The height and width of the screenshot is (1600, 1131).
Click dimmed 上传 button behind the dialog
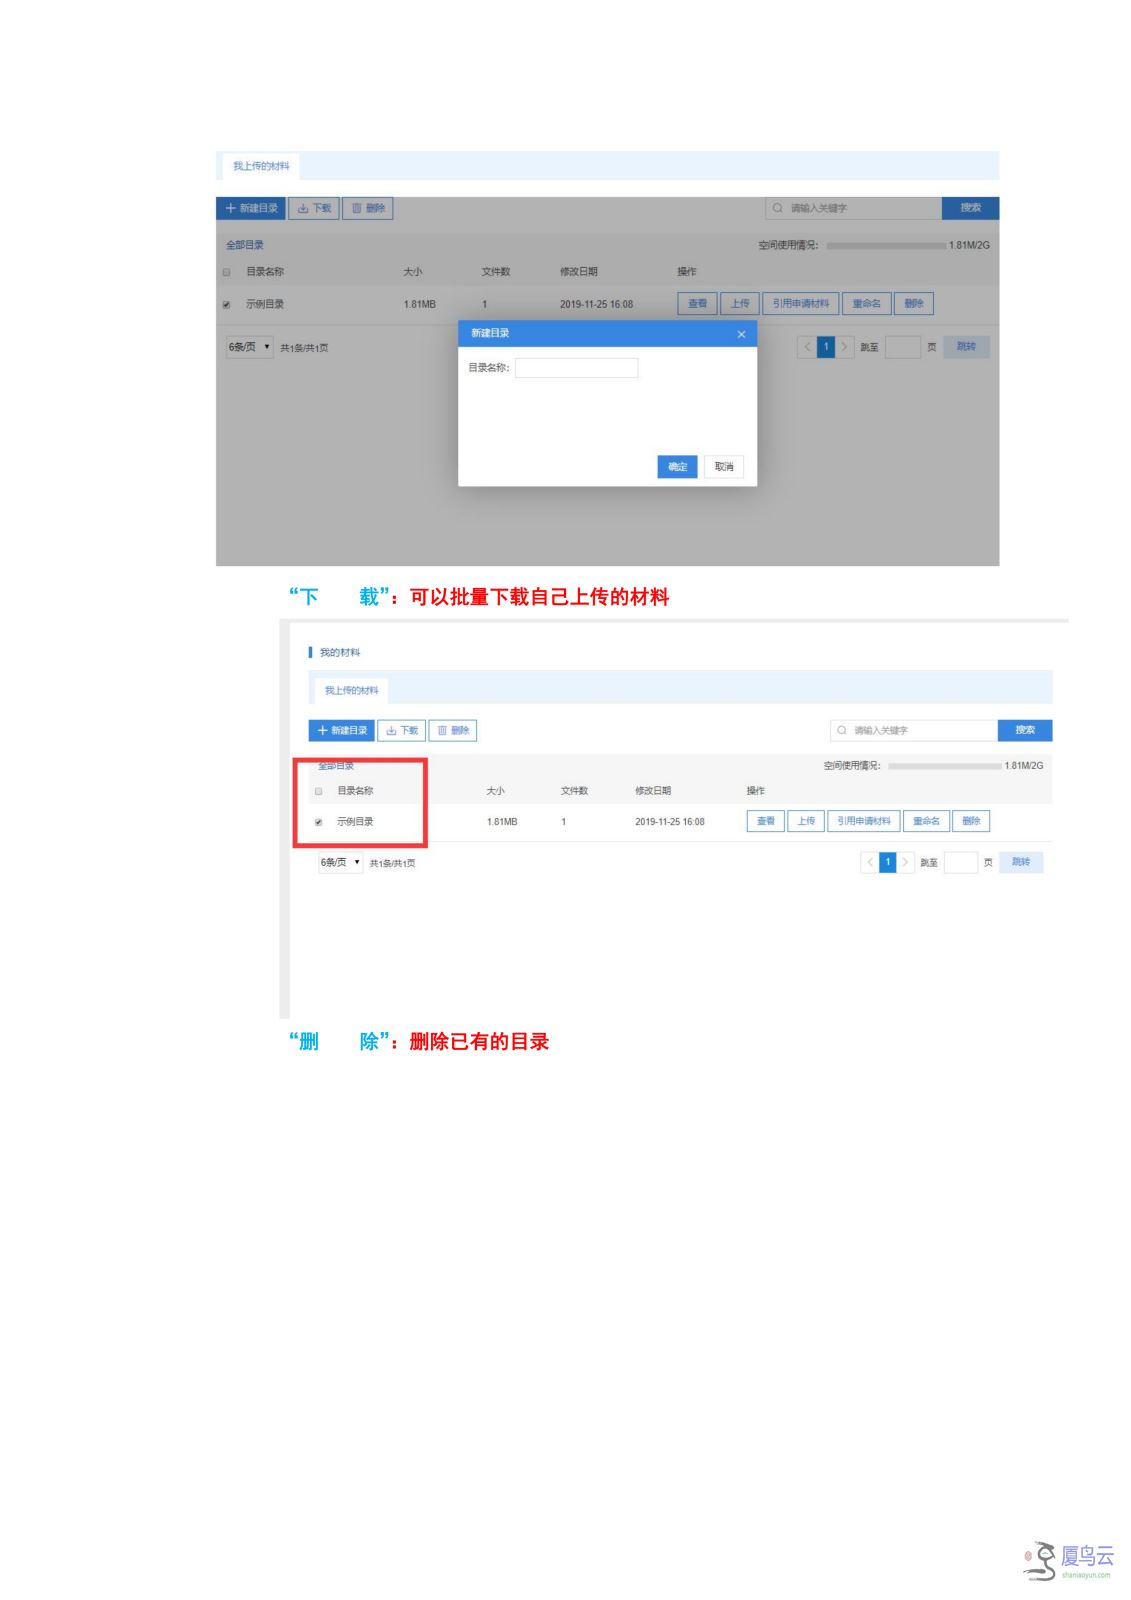(740, 304)
